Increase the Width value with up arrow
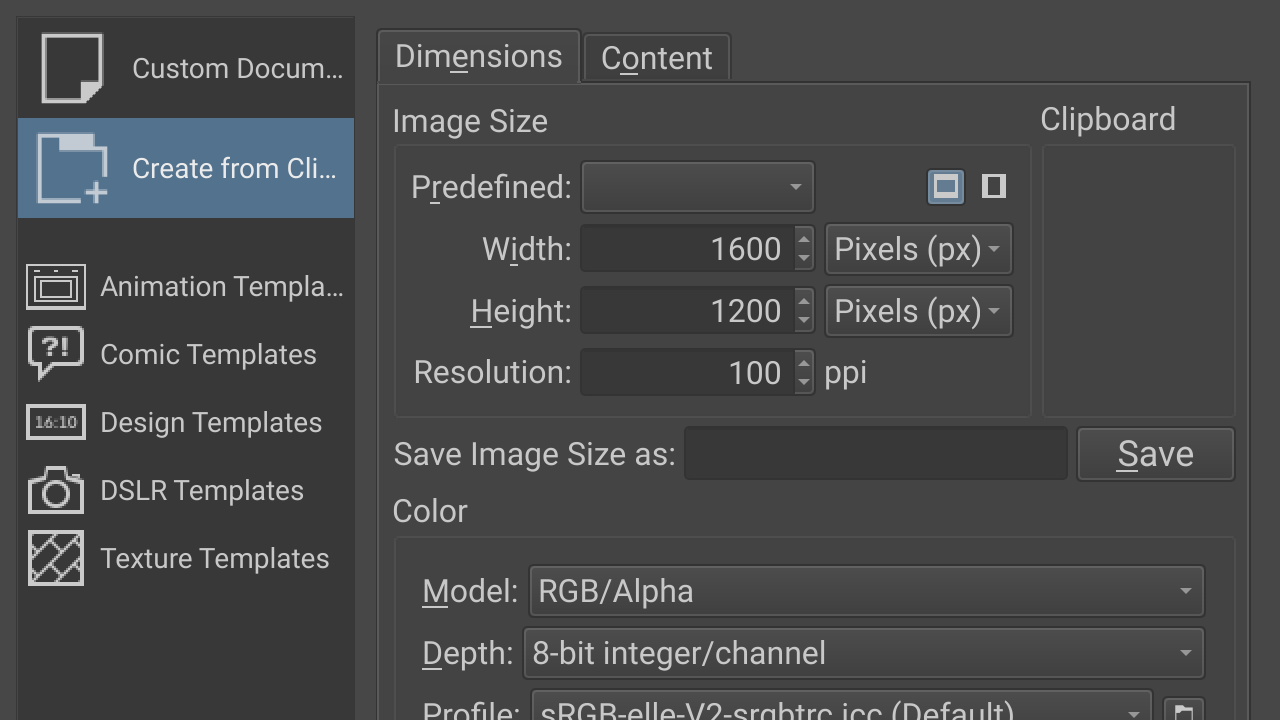The image size is (1280, 720). tap(804, 239)
